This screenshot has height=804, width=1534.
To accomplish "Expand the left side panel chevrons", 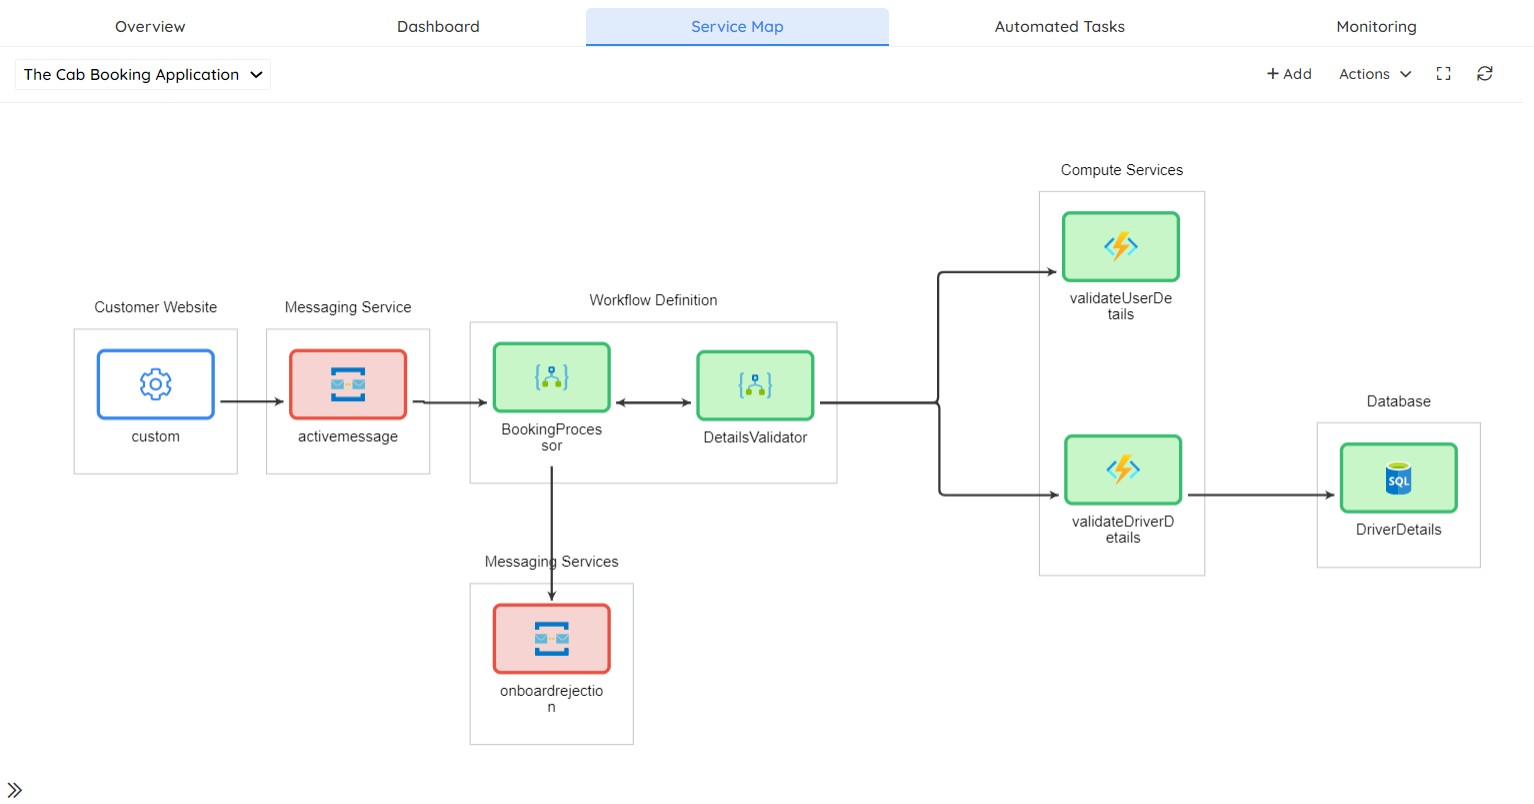I will (x=15, y=790).
